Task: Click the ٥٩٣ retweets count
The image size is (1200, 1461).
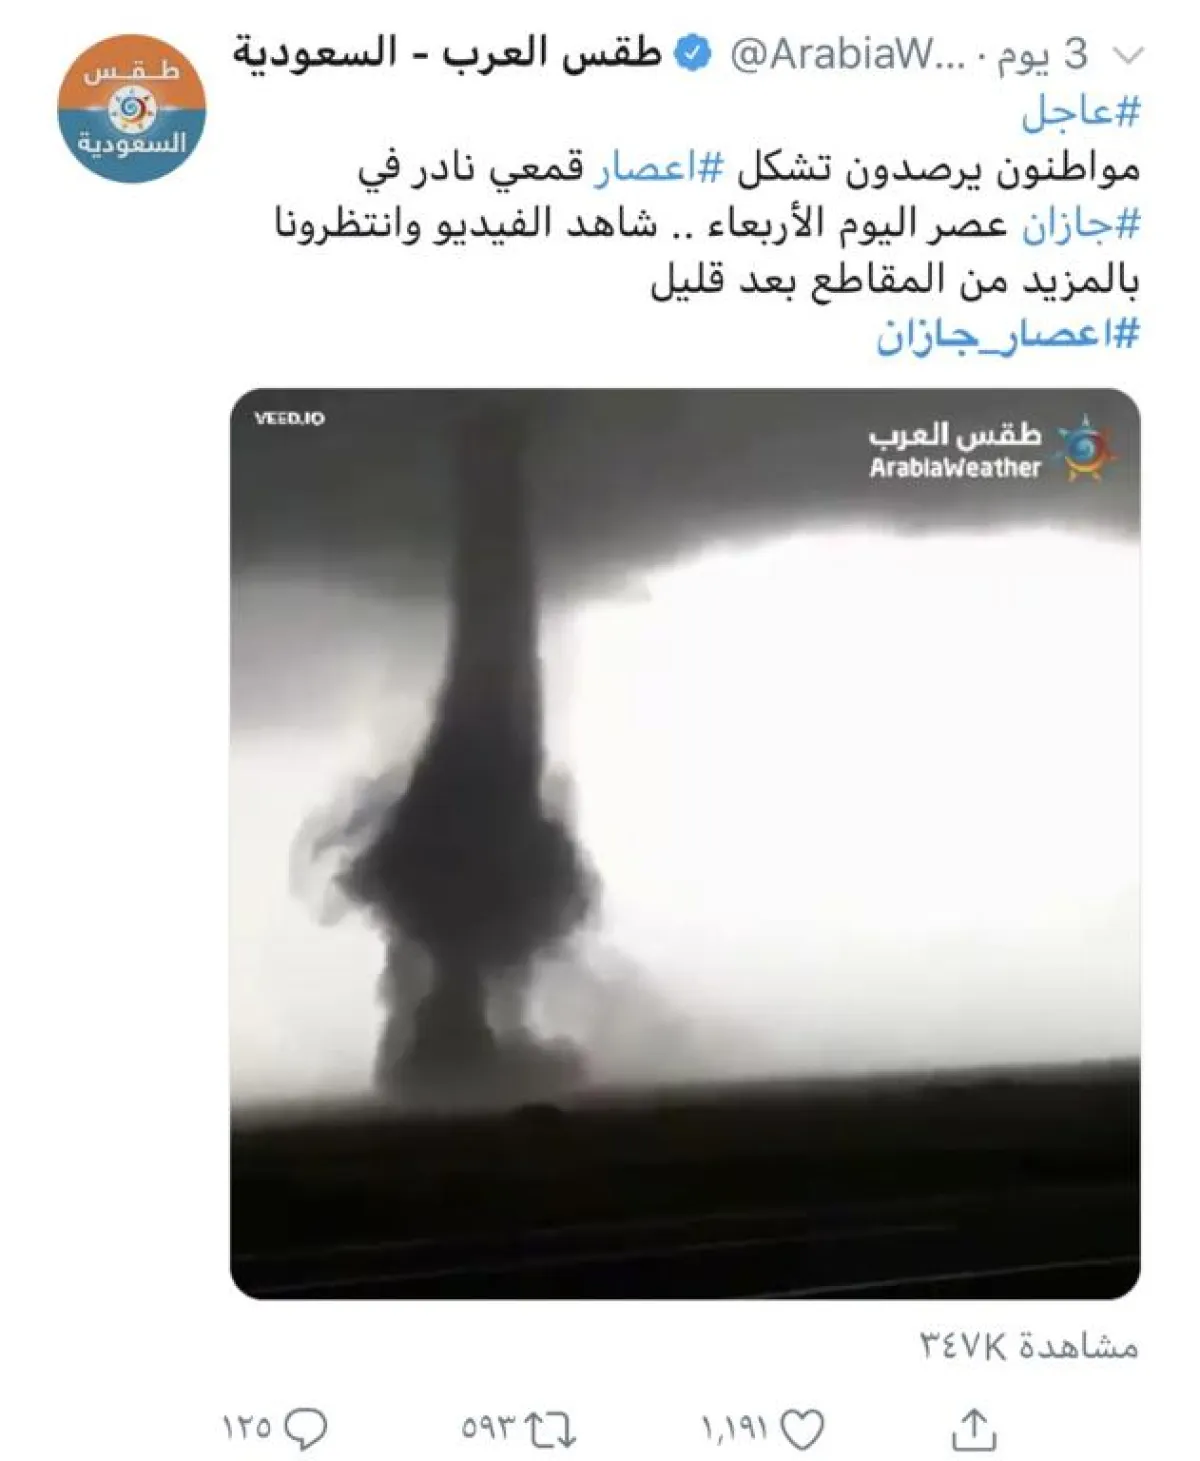Action: pos(490,1429)
